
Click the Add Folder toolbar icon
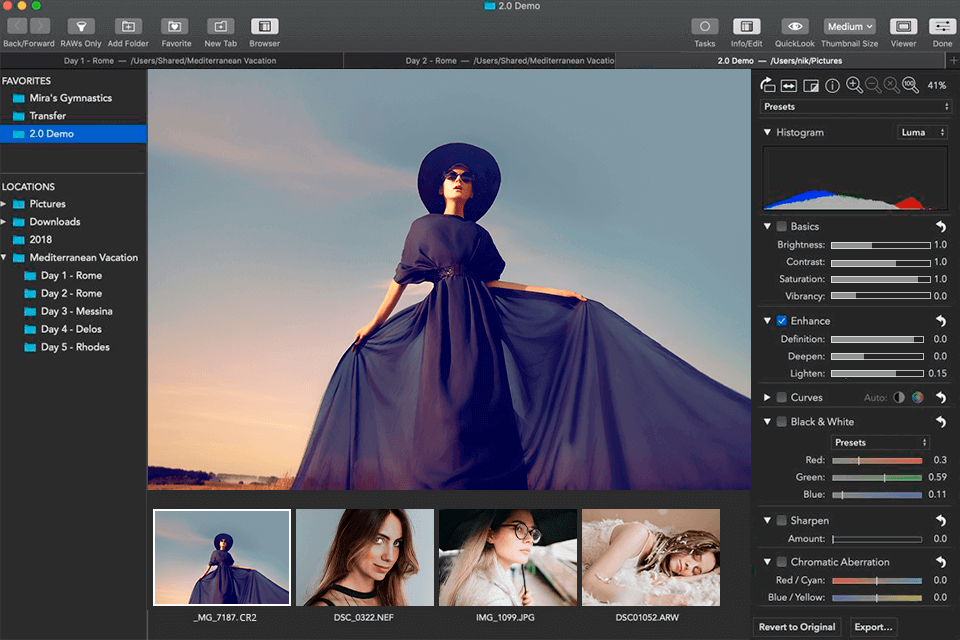(128, 27)
